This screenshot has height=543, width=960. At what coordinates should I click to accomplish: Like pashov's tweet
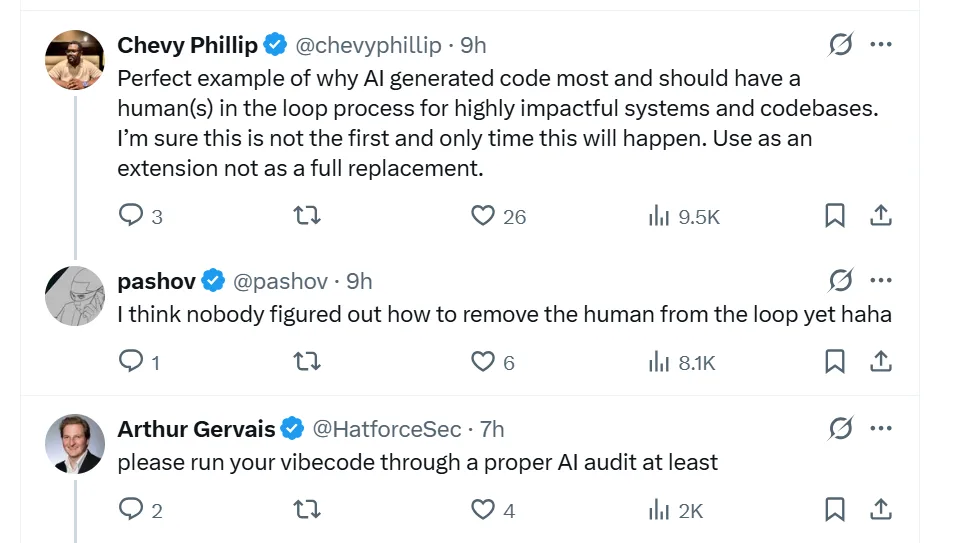(483, 362)
